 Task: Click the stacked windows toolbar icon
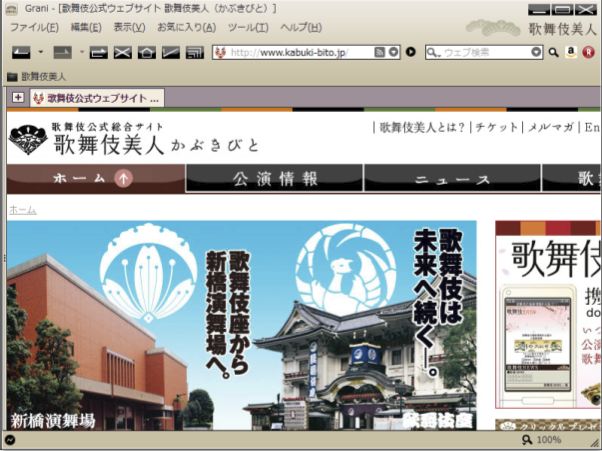195,52
